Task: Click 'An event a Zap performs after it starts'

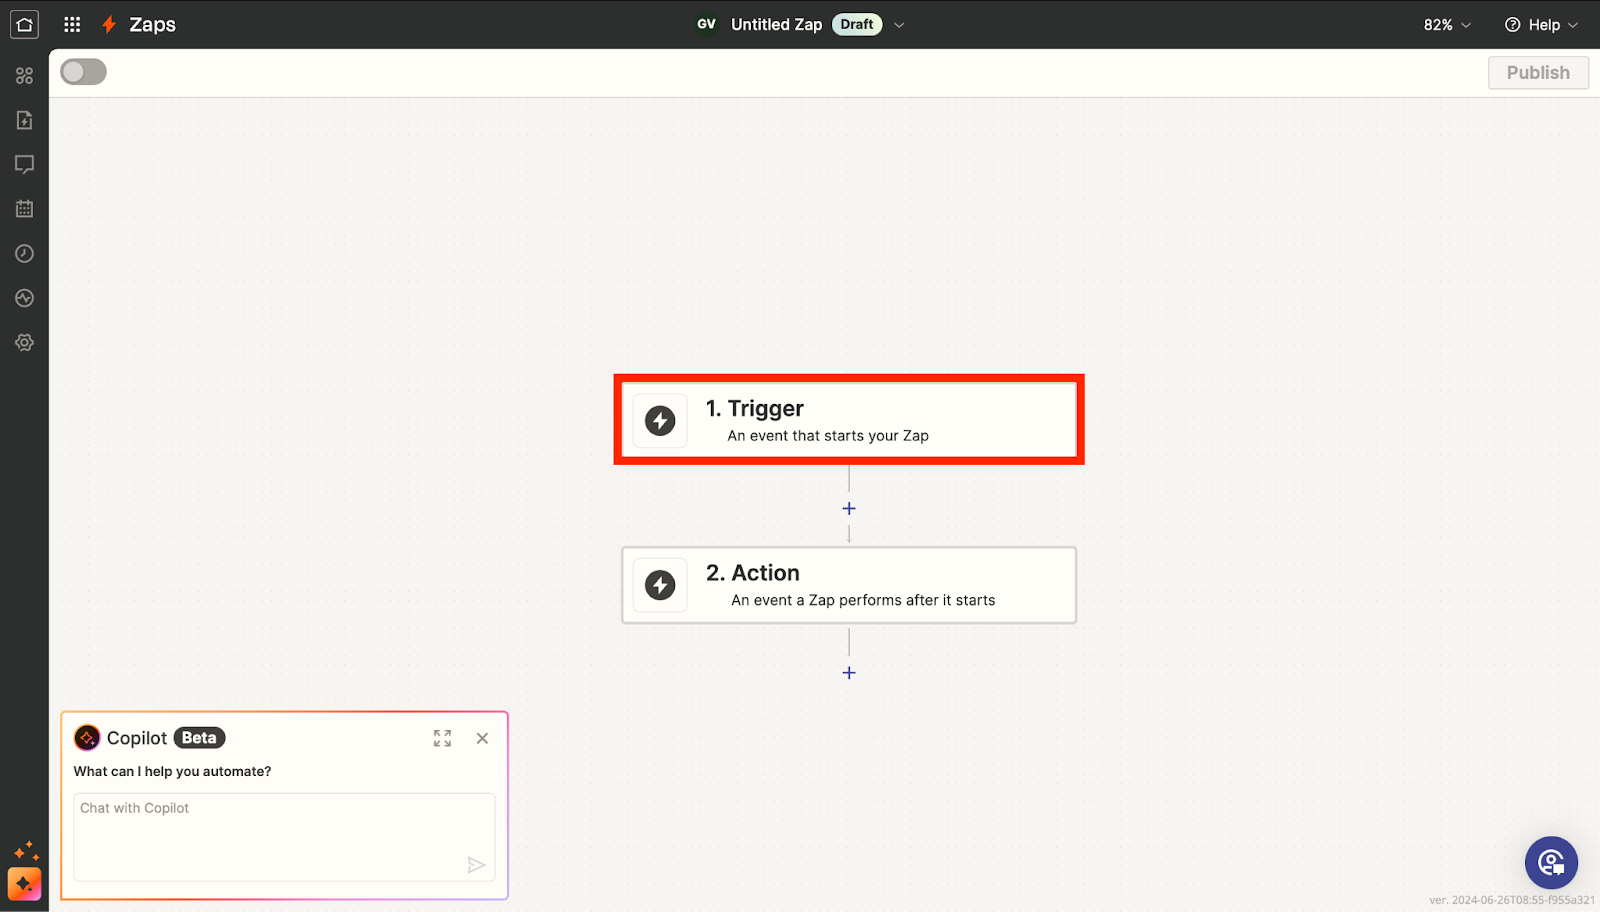Action: [863, 600]
